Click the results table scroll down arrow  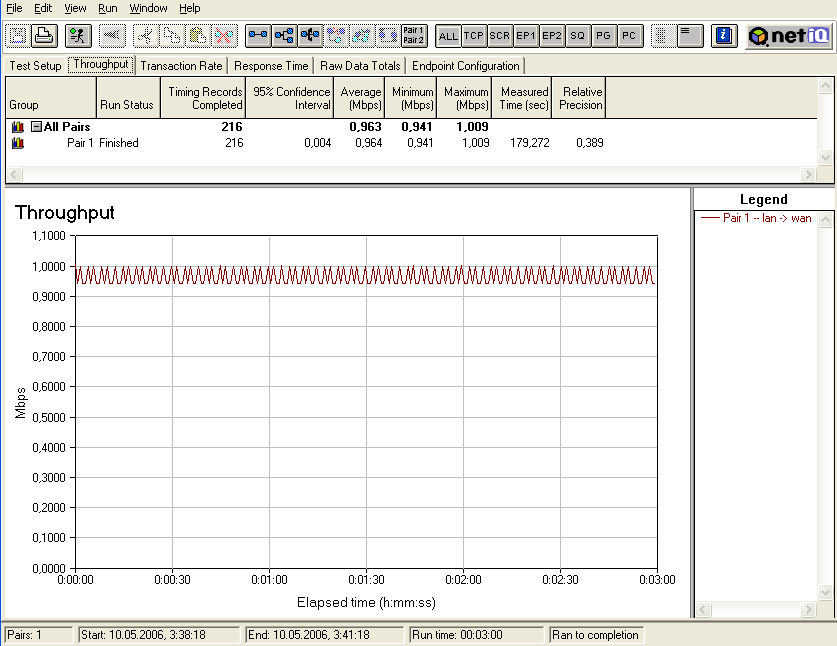[826, 158]
